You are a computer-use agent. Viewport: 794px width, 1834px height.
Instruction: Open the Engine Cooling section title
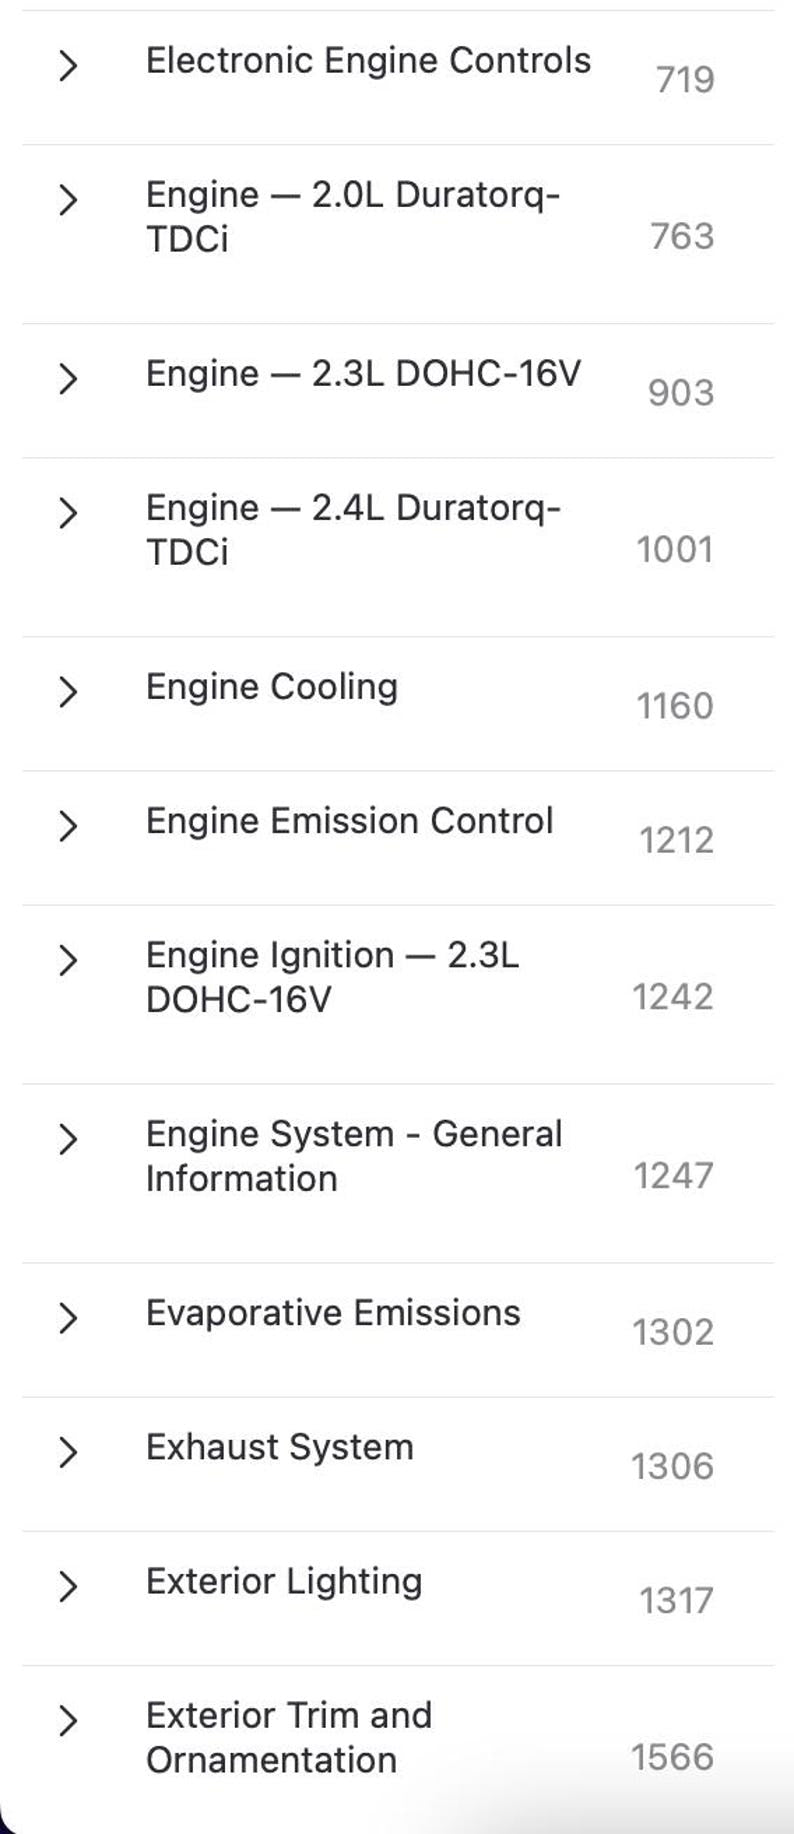(x=272, y=687)
